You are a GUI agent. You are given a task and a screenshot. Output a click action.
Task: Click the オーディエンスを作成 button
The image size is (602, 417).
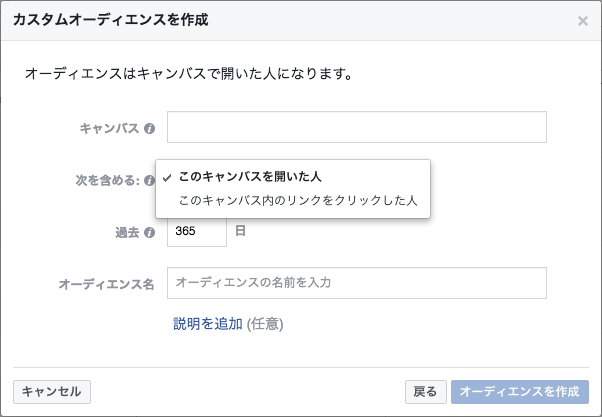pyautogui.click(x=520, y=392)
